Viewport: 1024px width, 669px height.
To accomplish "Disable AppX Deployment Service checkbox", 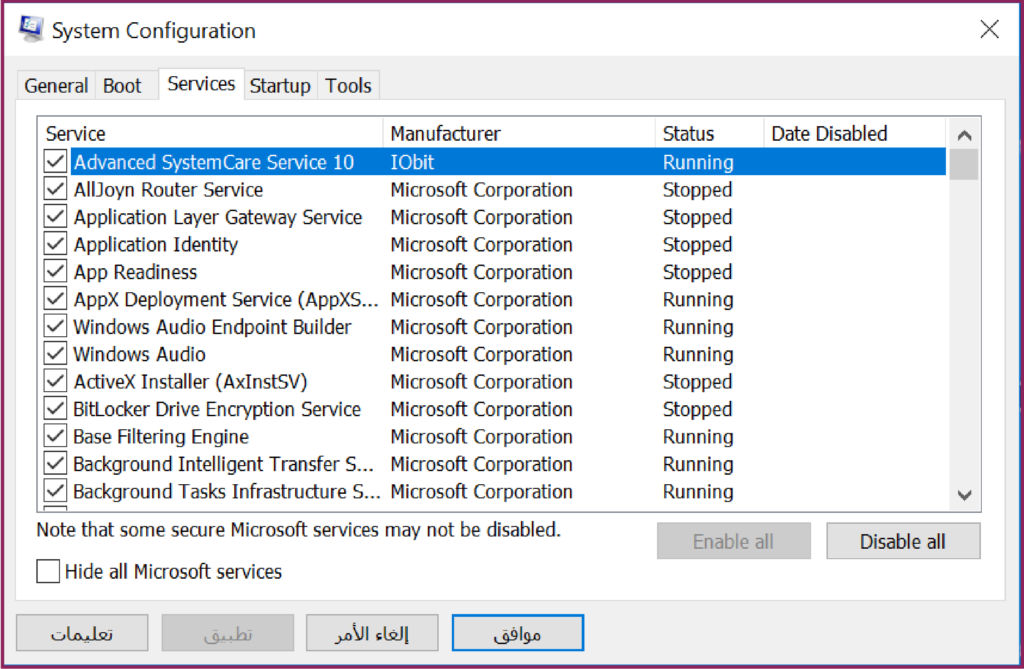I will [x=56, y=299].
